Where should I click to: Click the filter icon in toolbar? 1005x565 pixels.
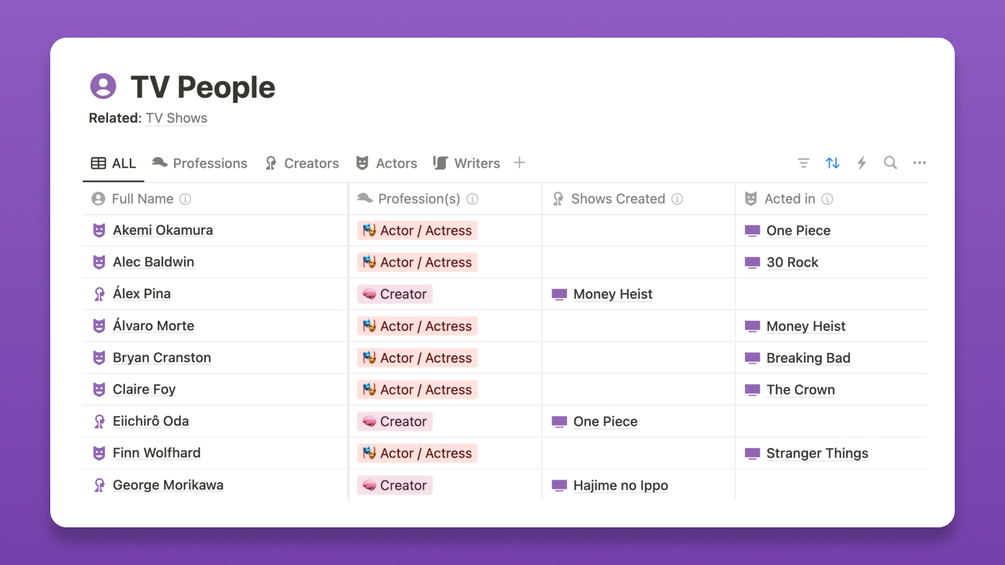pos(803,163)
